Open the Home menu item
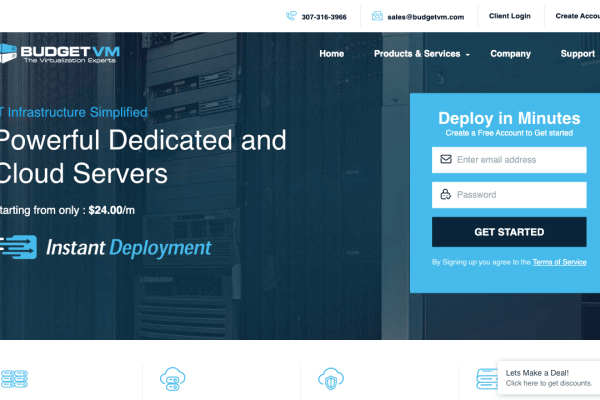 [332, 54]
